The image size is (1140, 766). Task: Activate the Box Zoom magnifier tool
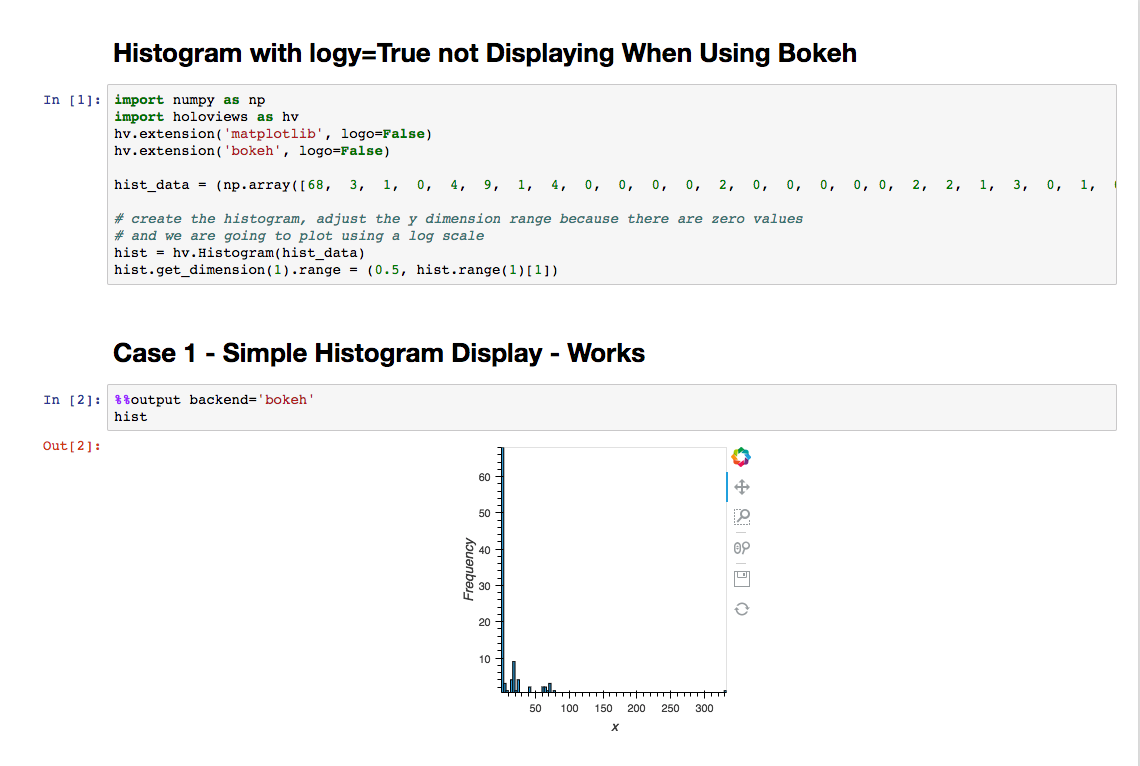741,517
